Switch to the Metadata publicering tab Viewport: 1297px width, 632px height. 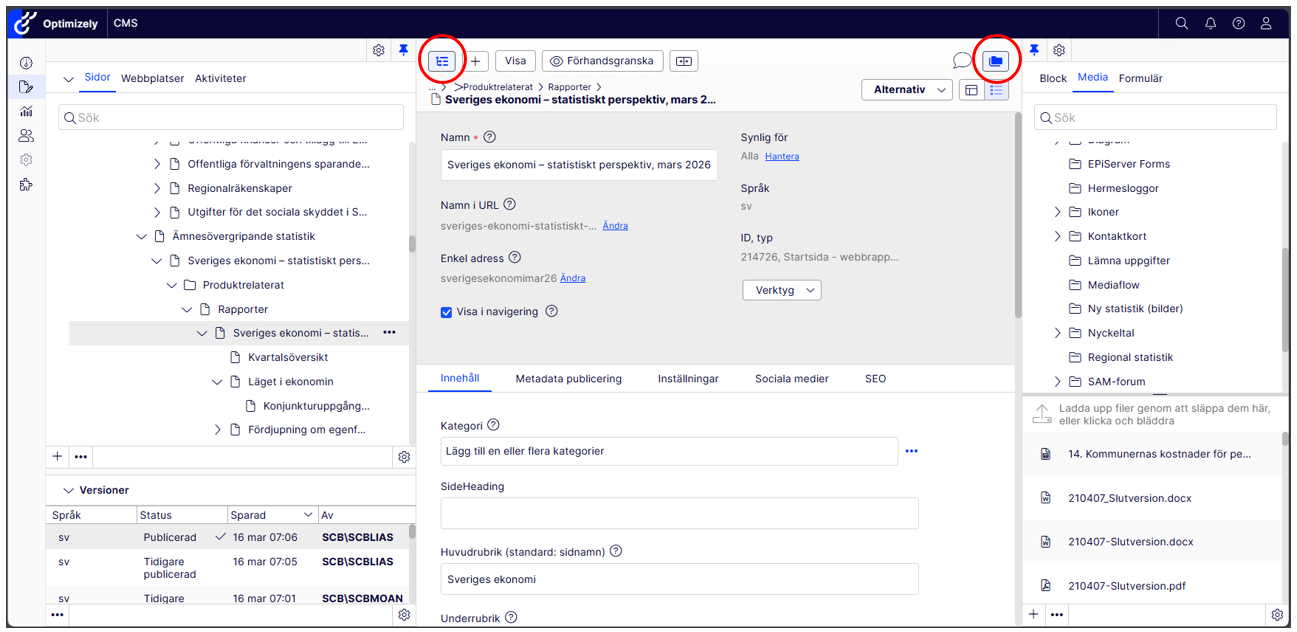point(568,379)
